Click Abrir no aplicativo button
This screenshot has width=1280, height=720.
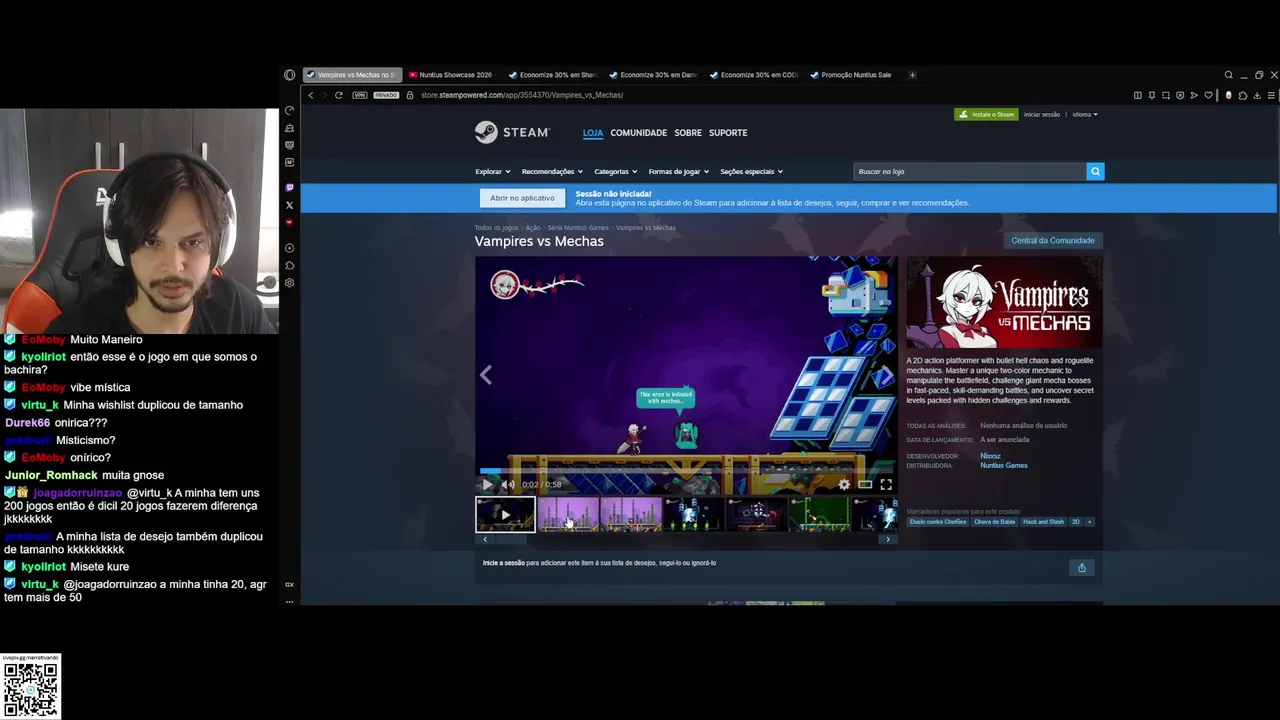tap(522, 198)
